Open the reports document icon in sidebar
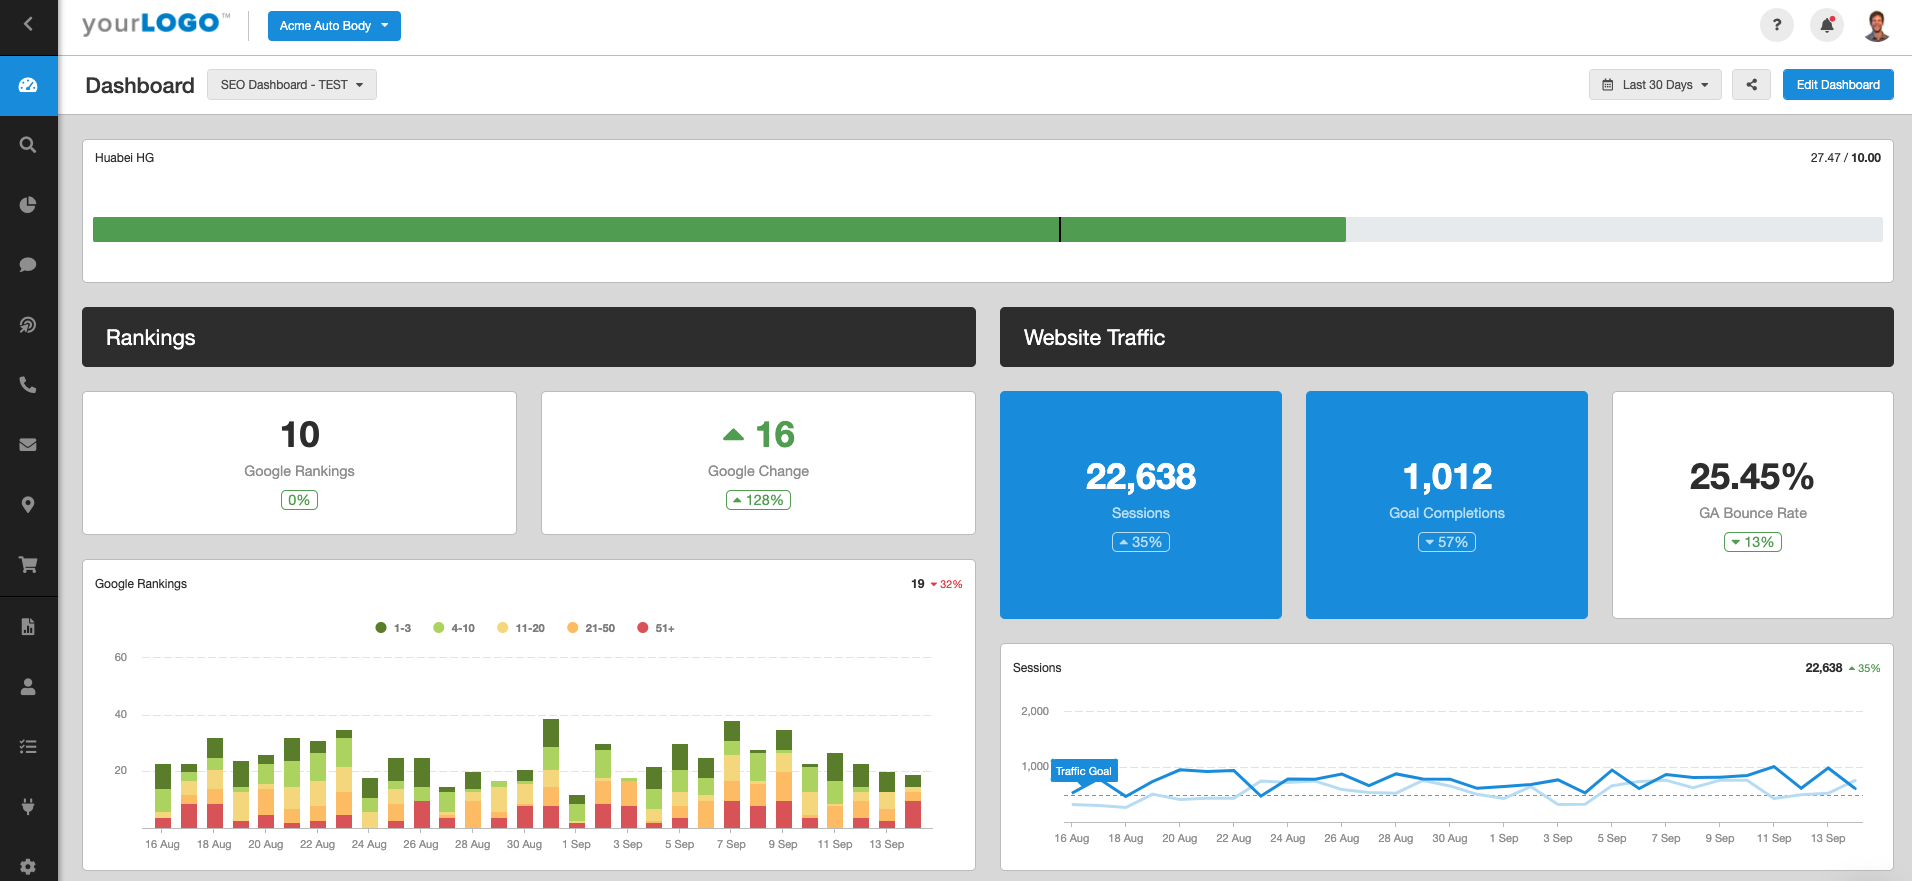The width and height of the screenshot is (1912, 881). click(28, 627)
